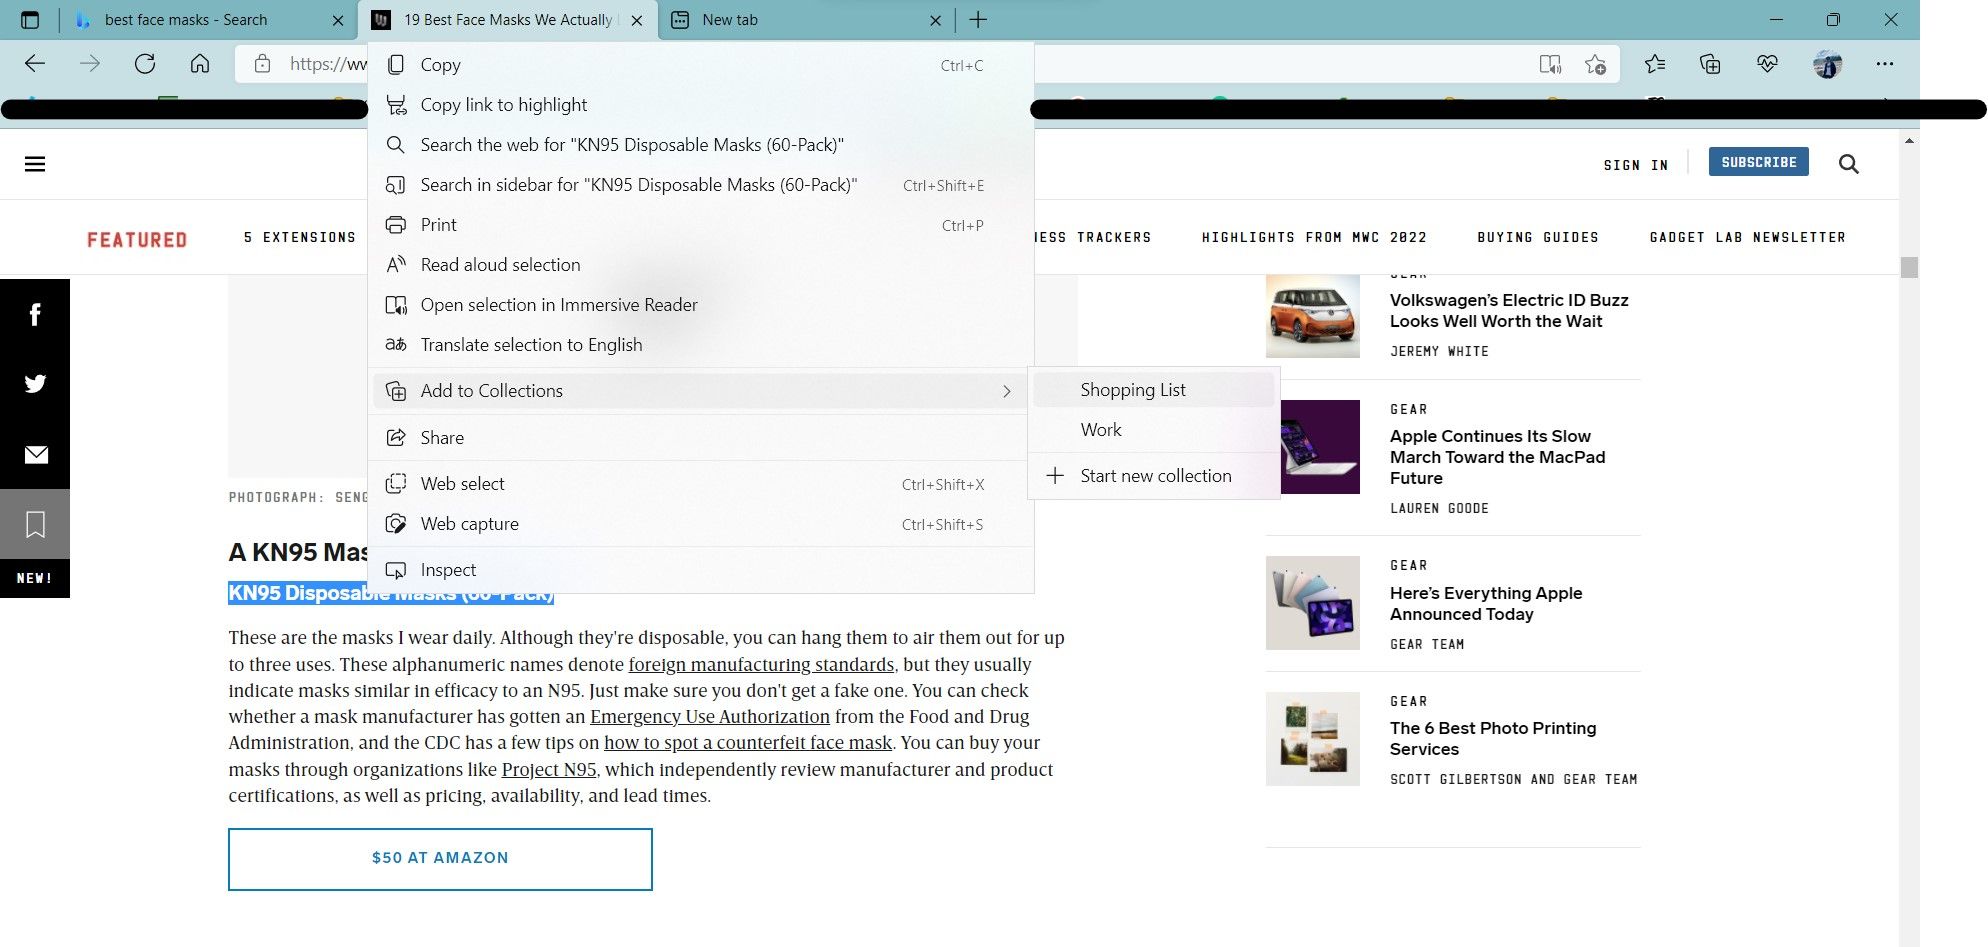Open the BUYING GUIDES nav link
The width and height of the screenshot is (1988, 947).
pyautogui.click(x=1538, y=238)
